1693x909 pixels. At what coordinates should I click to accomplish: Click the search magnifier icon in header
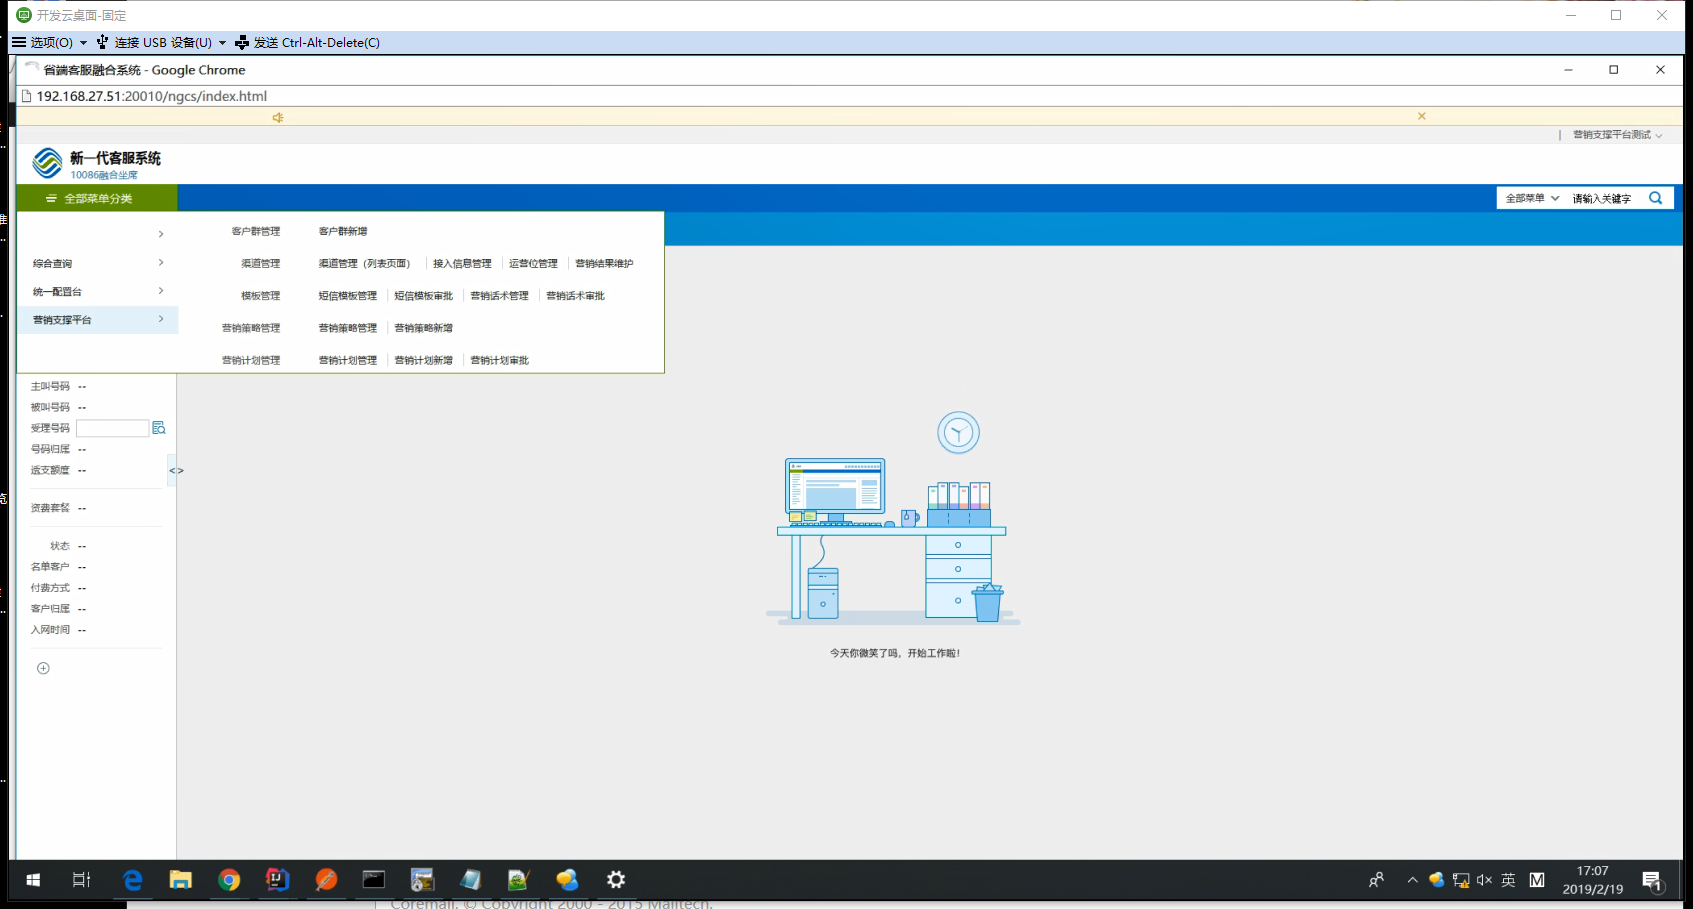pos(1656,198)
